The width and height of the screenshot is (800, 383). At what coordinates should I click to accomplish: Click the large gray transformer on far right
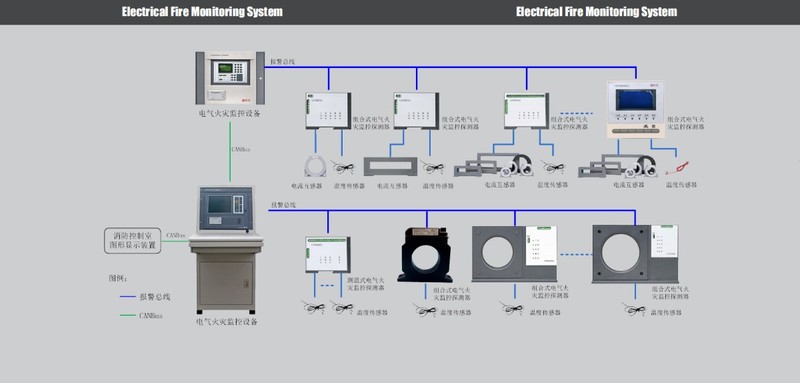click(635, 254)
